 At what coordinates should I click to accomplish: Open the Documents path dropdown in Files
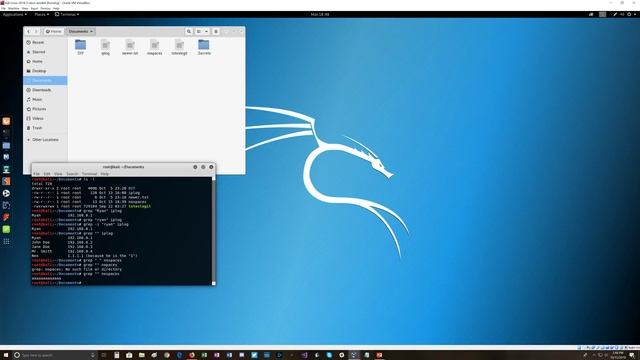tap(81, 31)
